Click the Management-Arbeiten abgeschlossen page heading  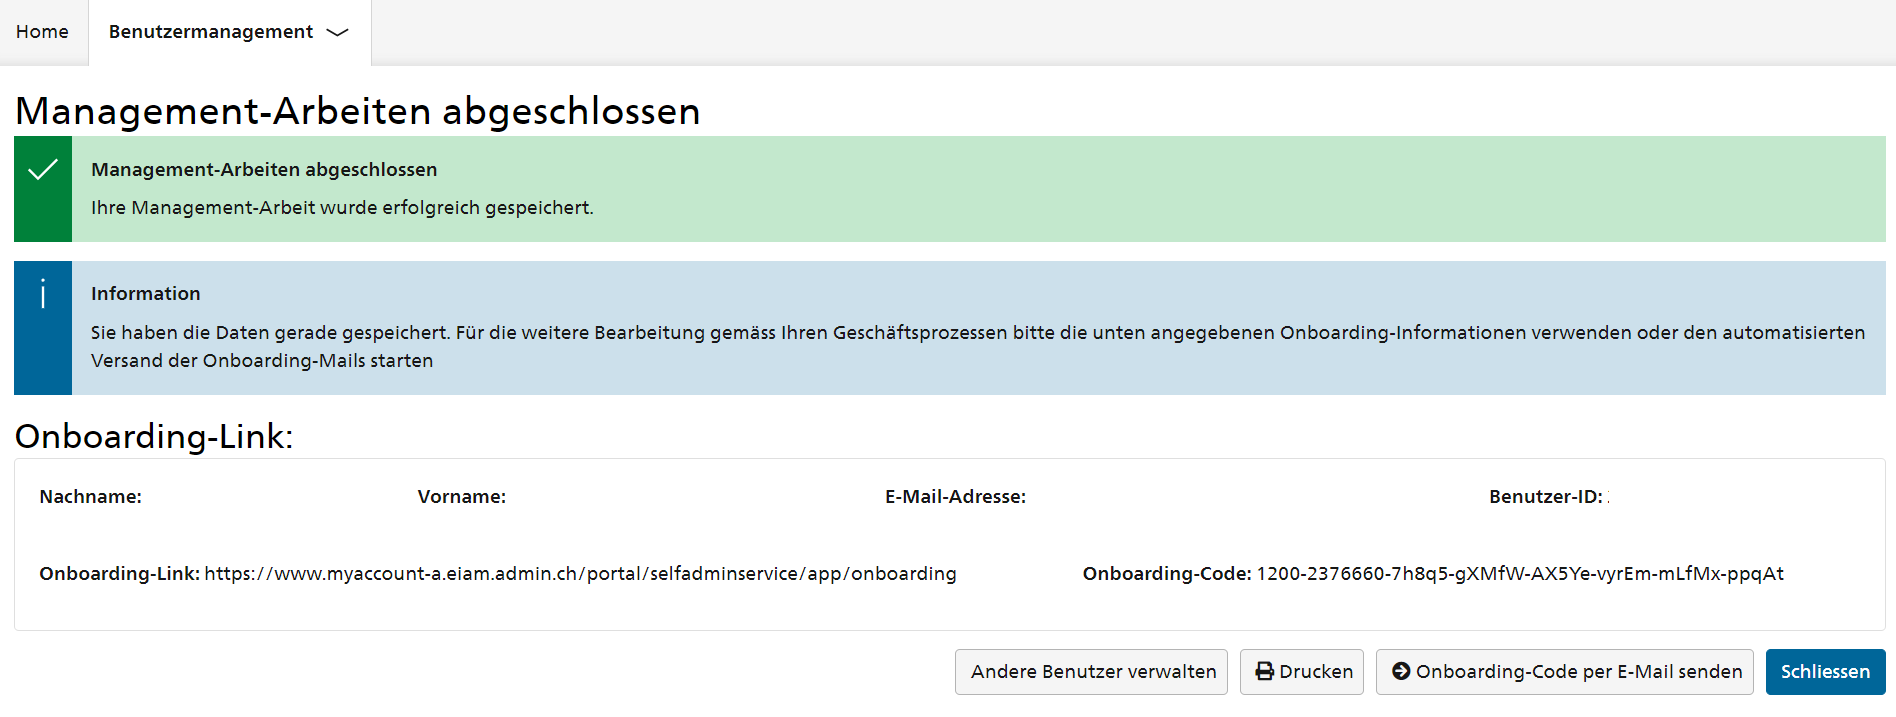point(358,111)
